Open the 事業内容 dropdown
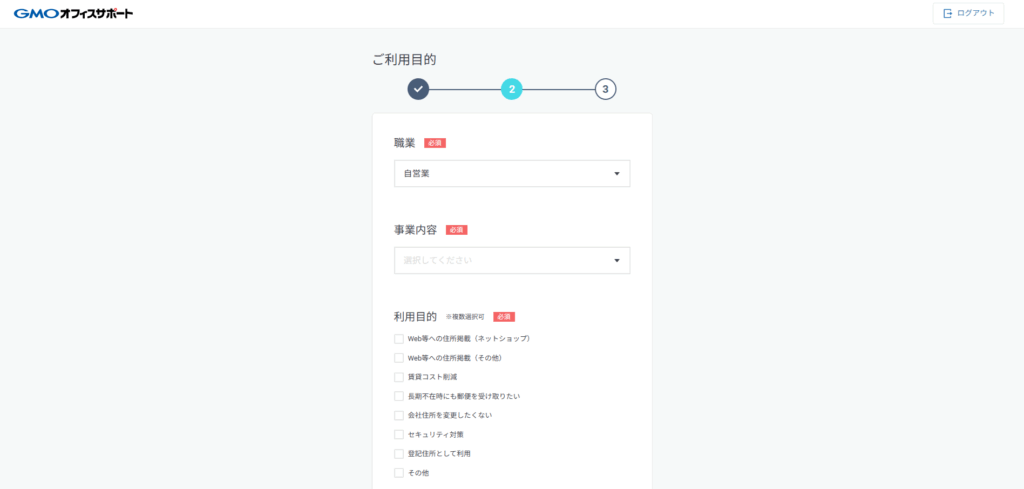 [x=512, y=260]
